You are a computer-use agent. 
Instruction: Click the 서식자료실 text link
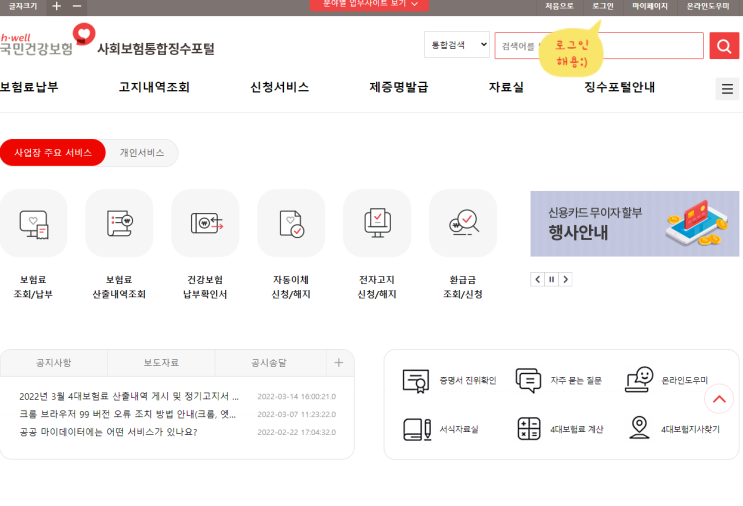click(x=459, y=429)
